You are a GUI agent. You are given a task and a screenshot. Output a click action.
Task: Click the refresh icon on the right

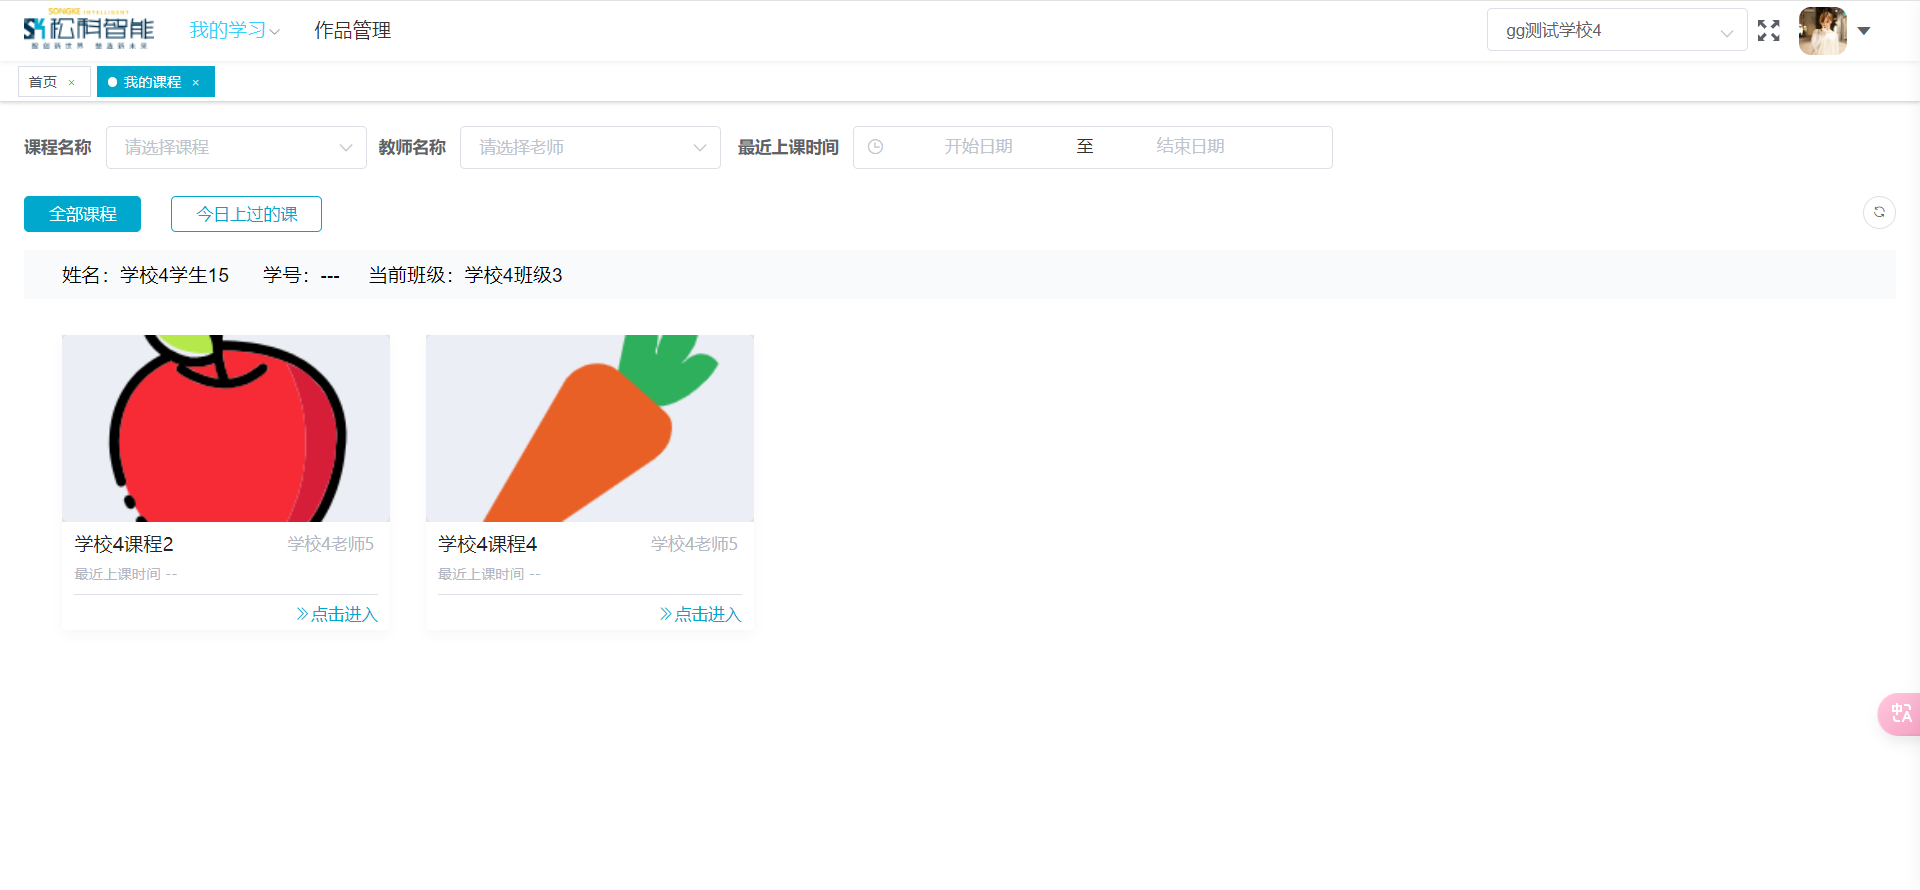click(x=1879, y=212)
